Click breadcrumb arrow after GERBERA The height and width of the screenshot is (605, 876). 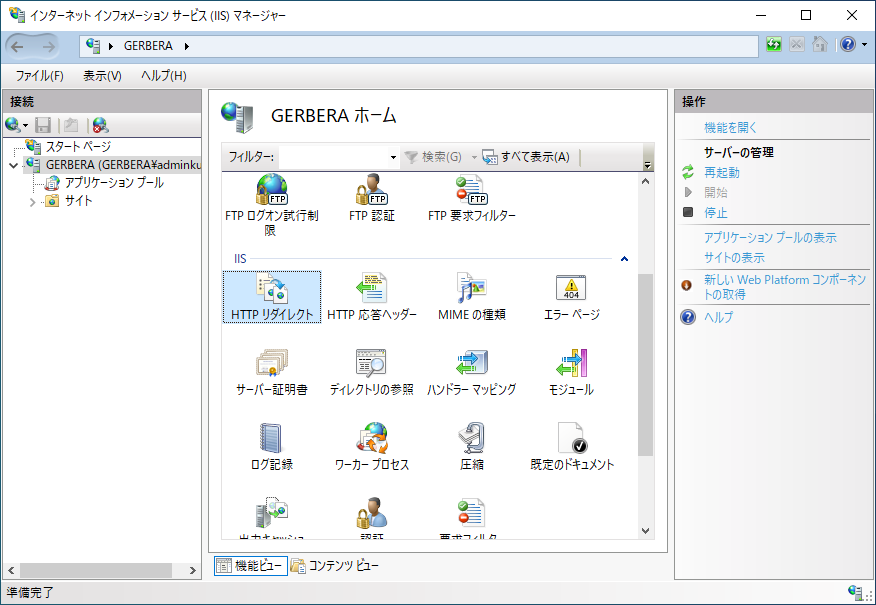(x=187, y=46)
